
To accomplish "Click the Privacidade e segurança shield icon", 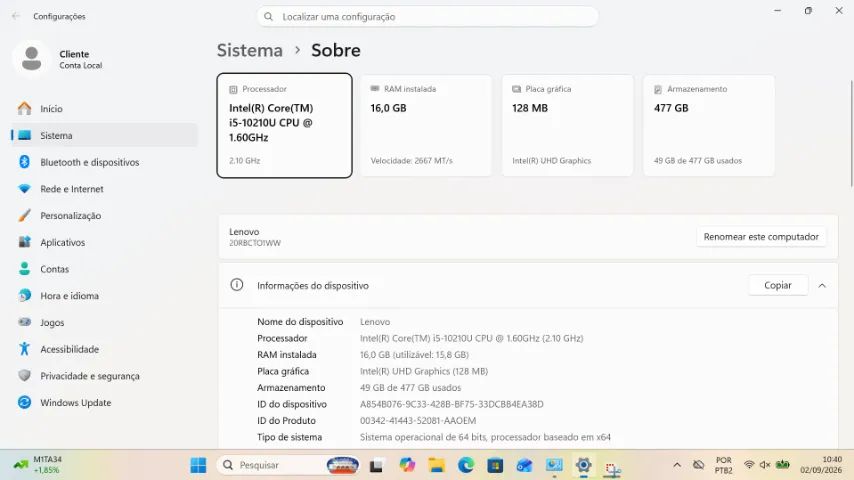I will [25, 375].
